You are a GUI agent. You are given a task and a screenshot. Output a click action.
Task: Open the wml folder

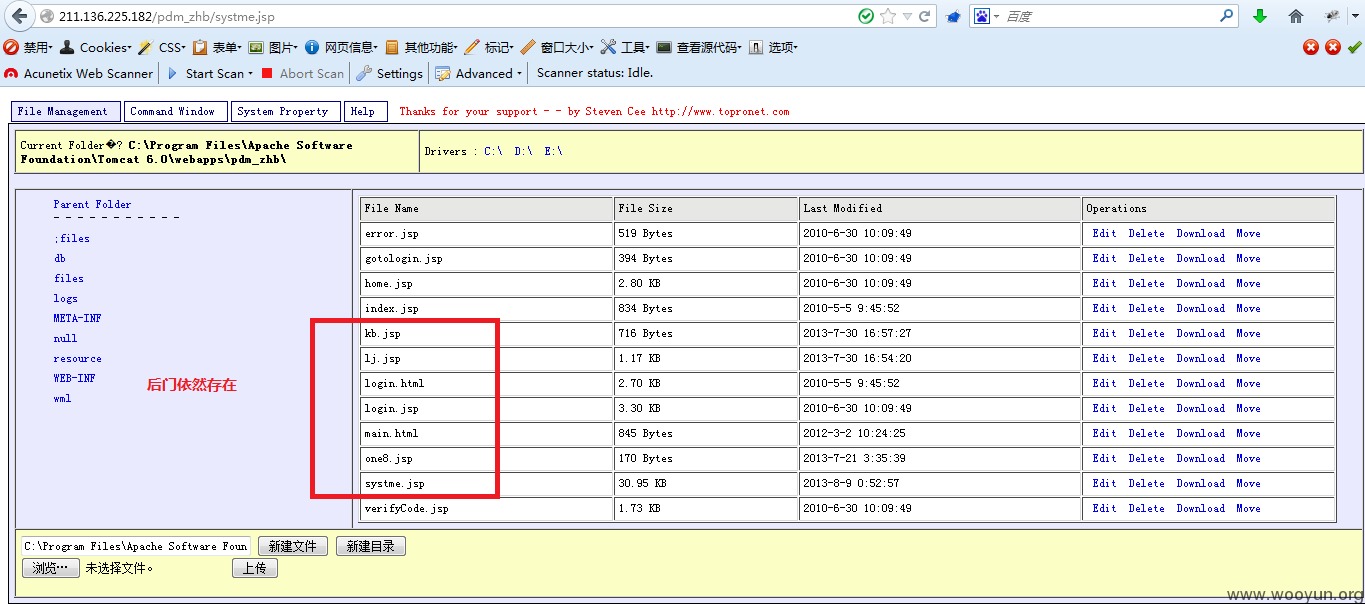(62, 398)
